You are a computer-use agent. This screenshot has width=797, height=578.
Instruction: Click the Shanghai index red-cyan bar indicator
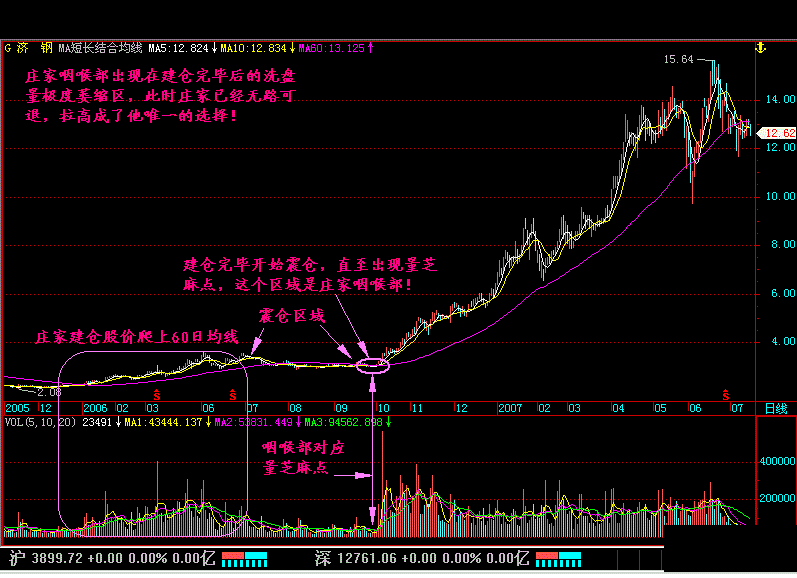(245, 556)
